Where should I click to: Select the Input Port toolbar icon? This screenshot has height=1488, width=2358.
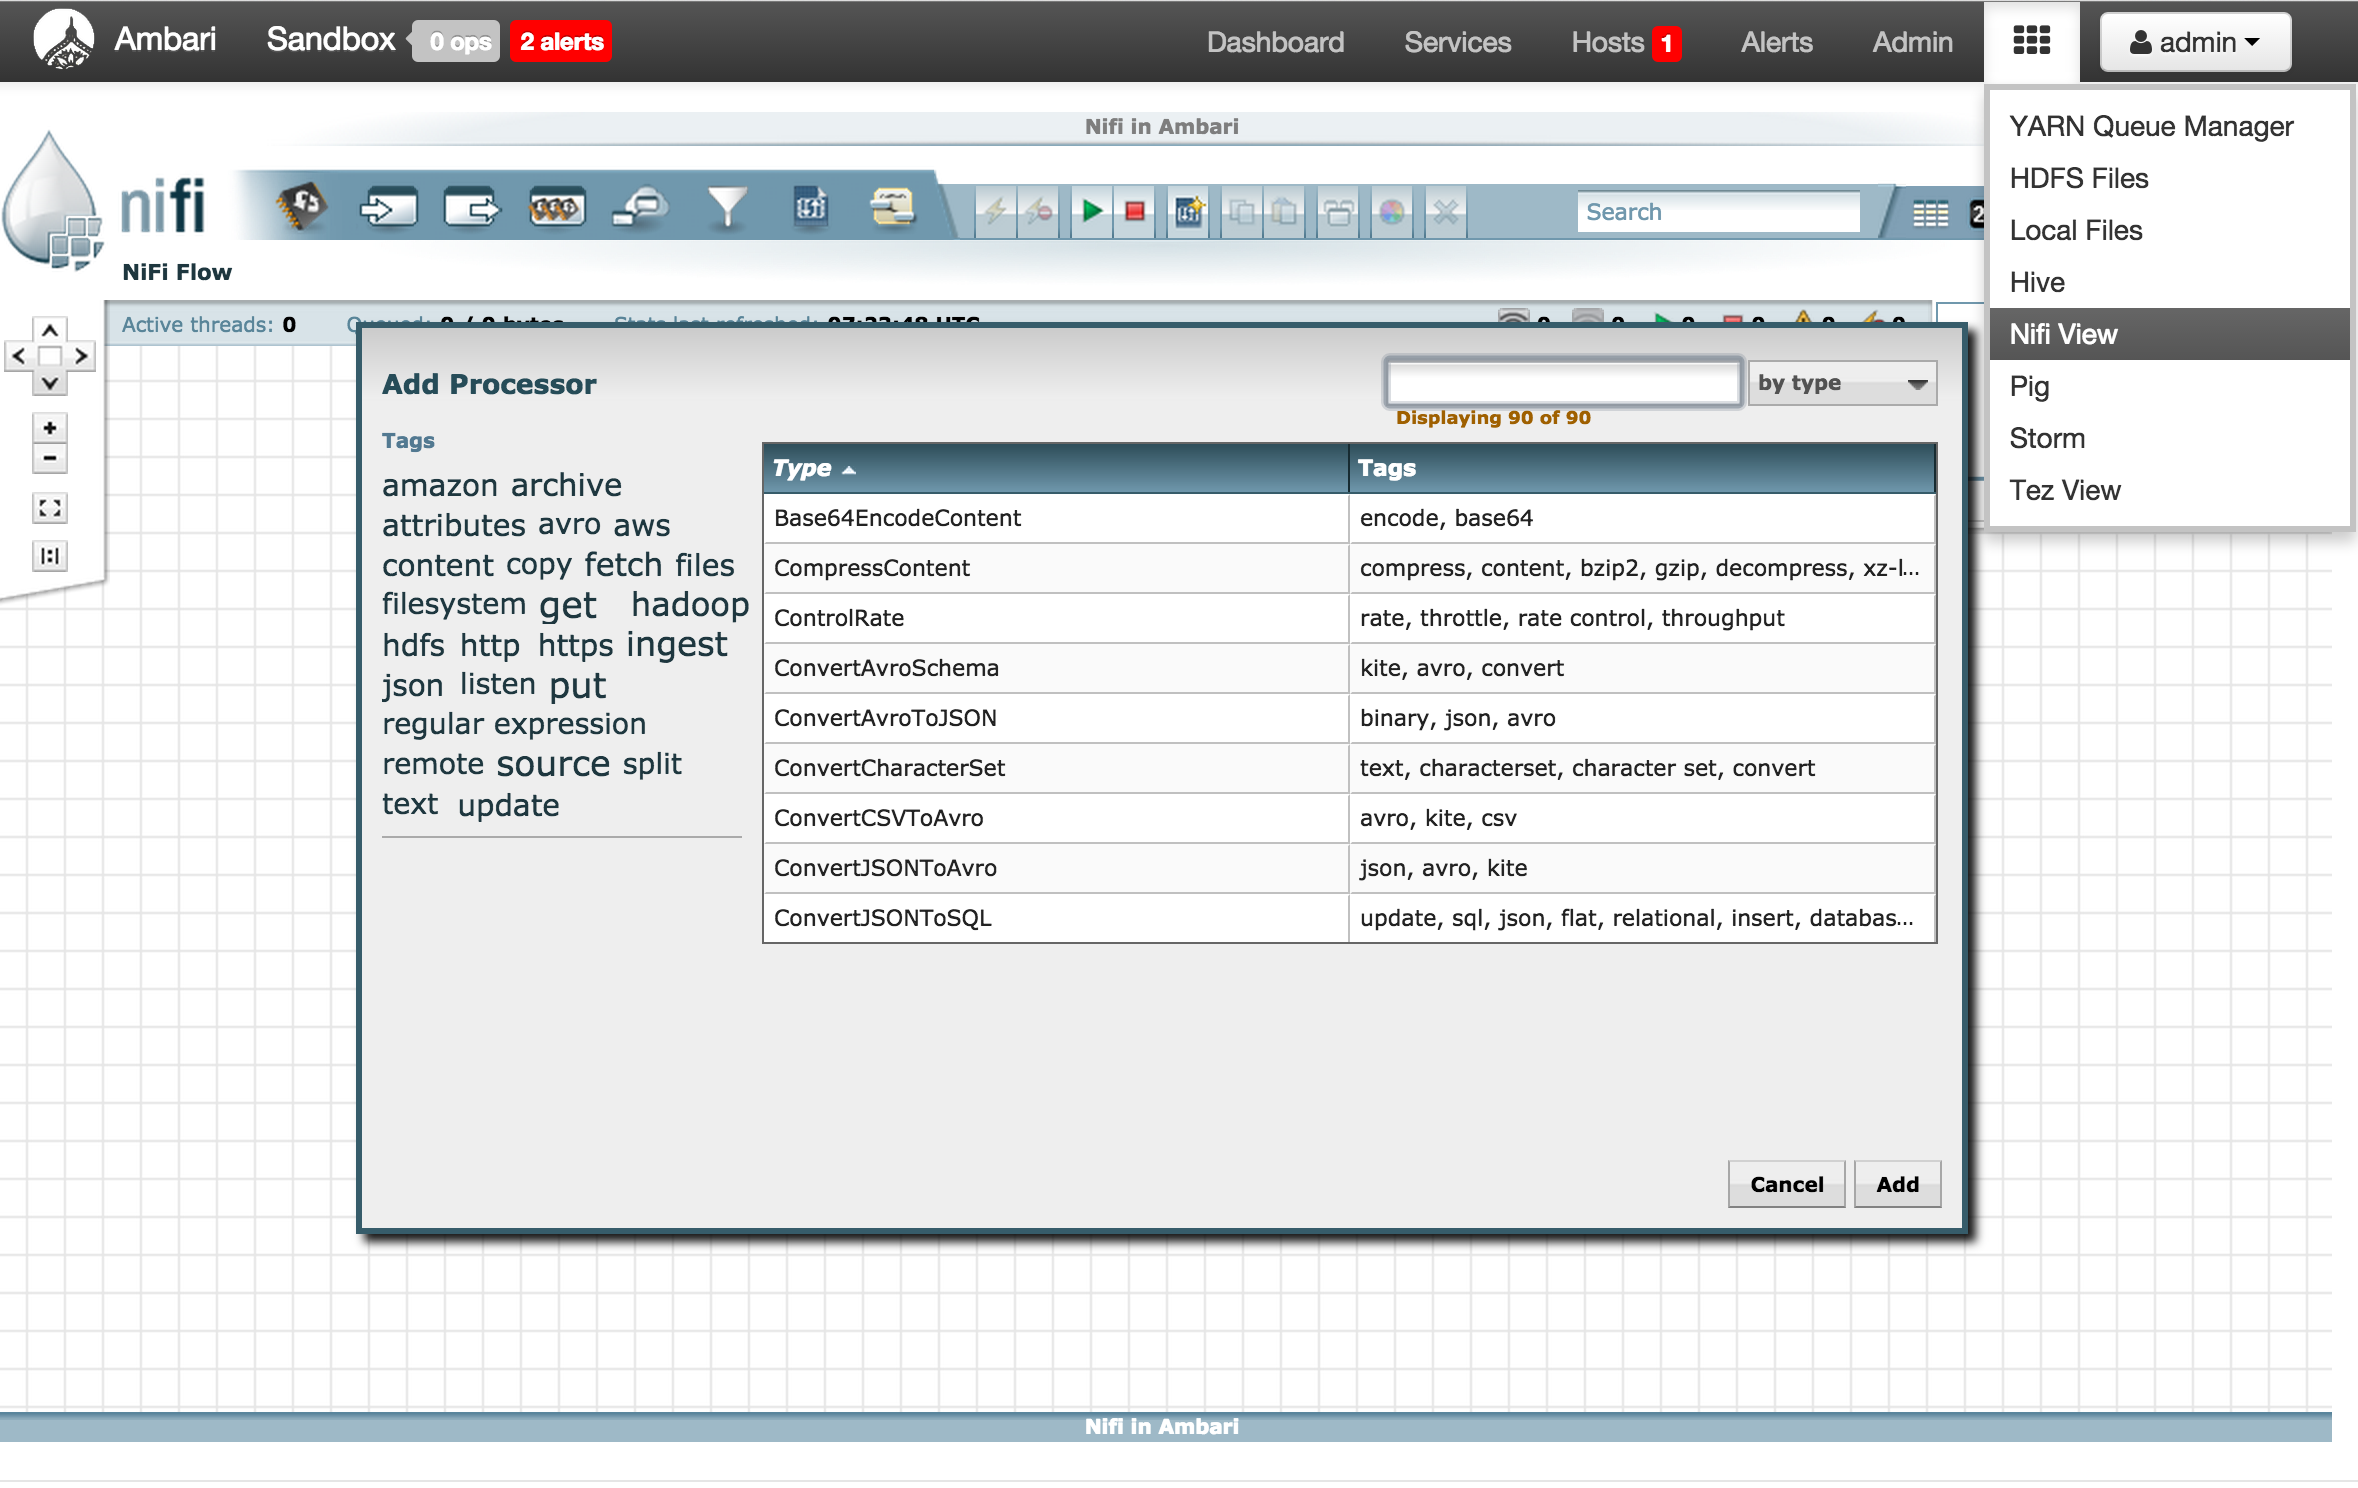[x=387, y=209]
